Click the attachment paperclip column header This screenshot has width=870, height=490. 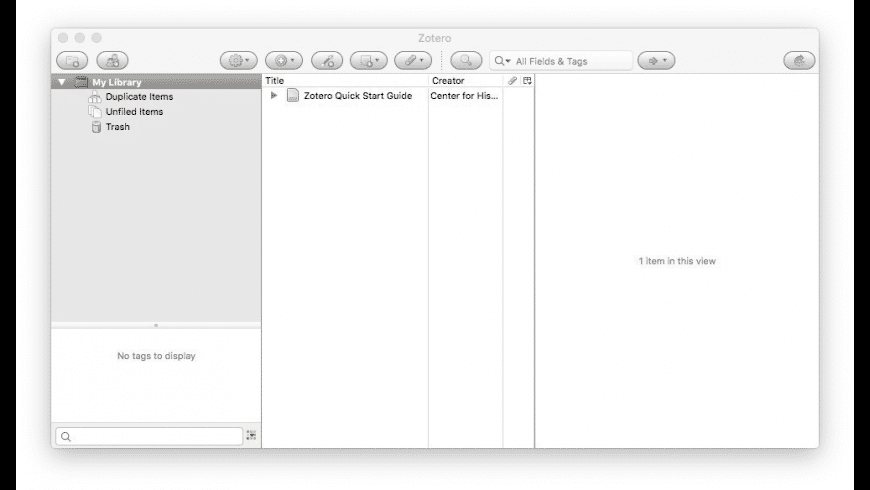[512, 80]
